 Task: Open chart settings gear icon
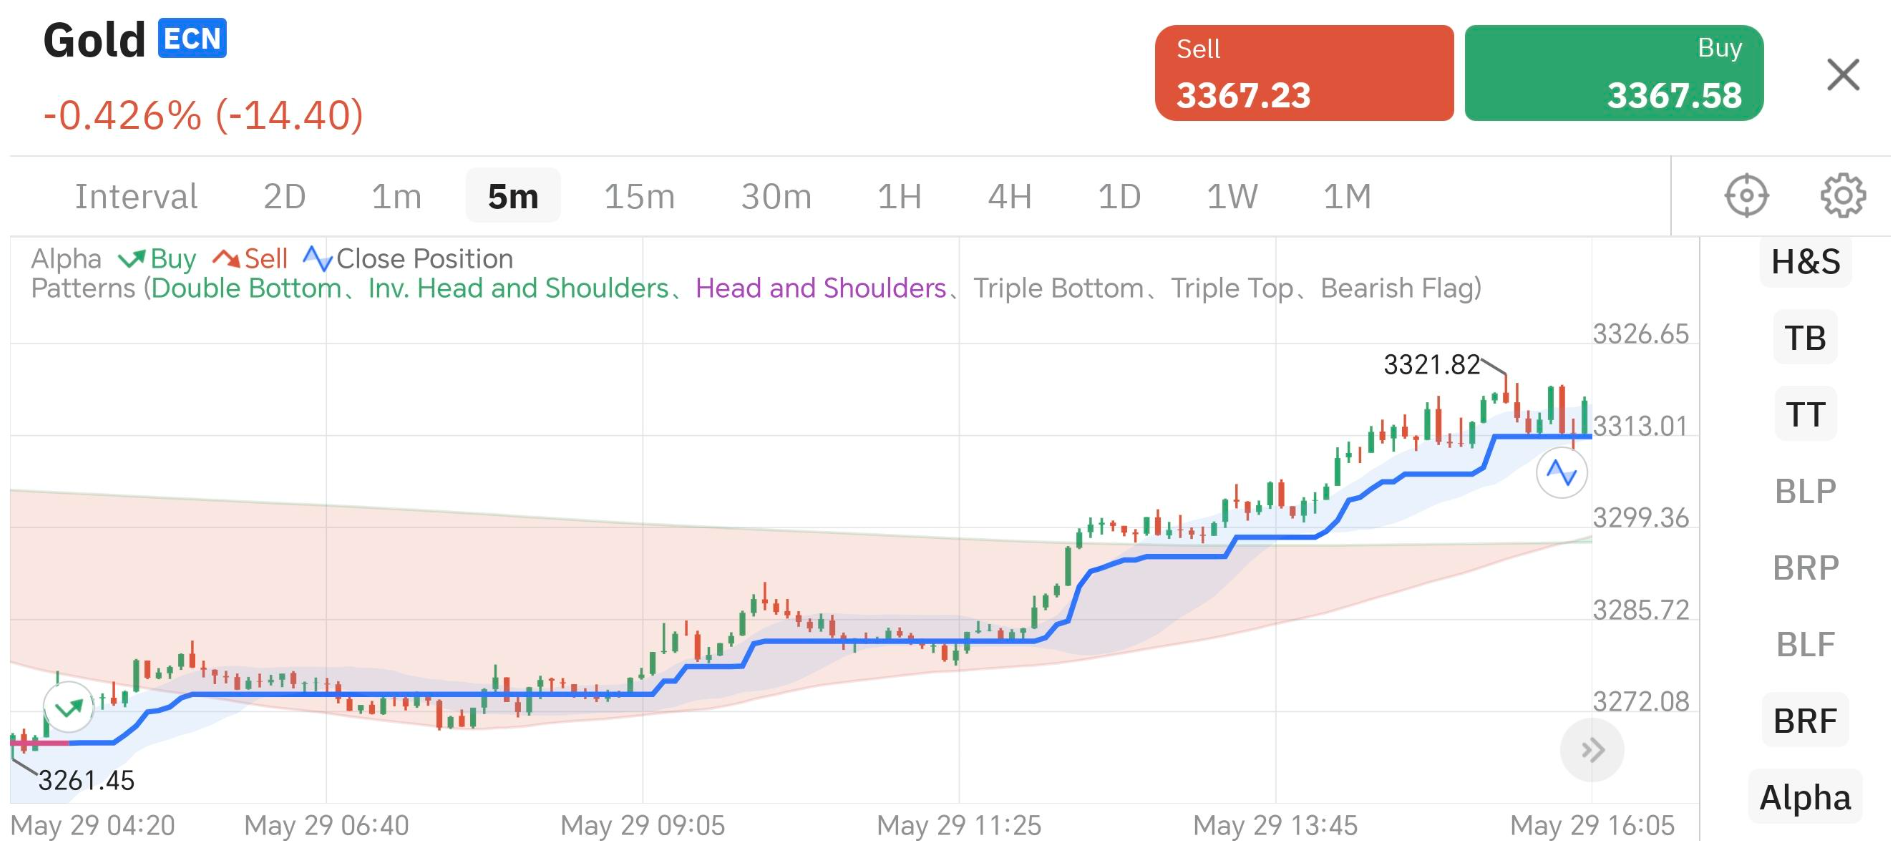point(1842,196)
